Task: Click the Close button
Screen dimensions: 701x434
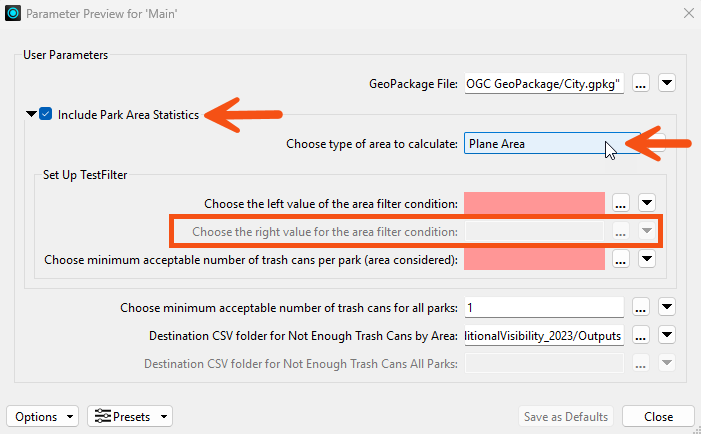Action: point(658,417)
